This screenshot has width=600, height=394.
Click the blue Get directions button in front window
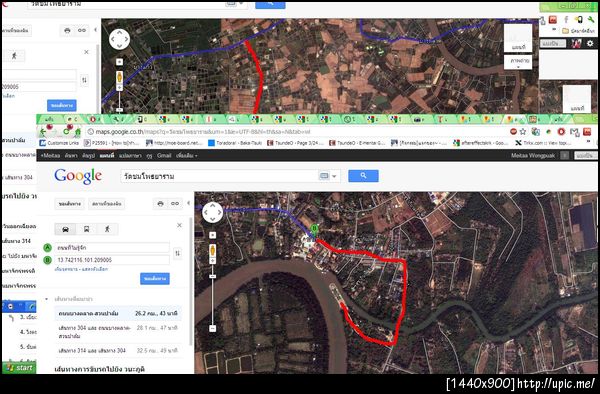pyautogui.click(x=155, y=279)
